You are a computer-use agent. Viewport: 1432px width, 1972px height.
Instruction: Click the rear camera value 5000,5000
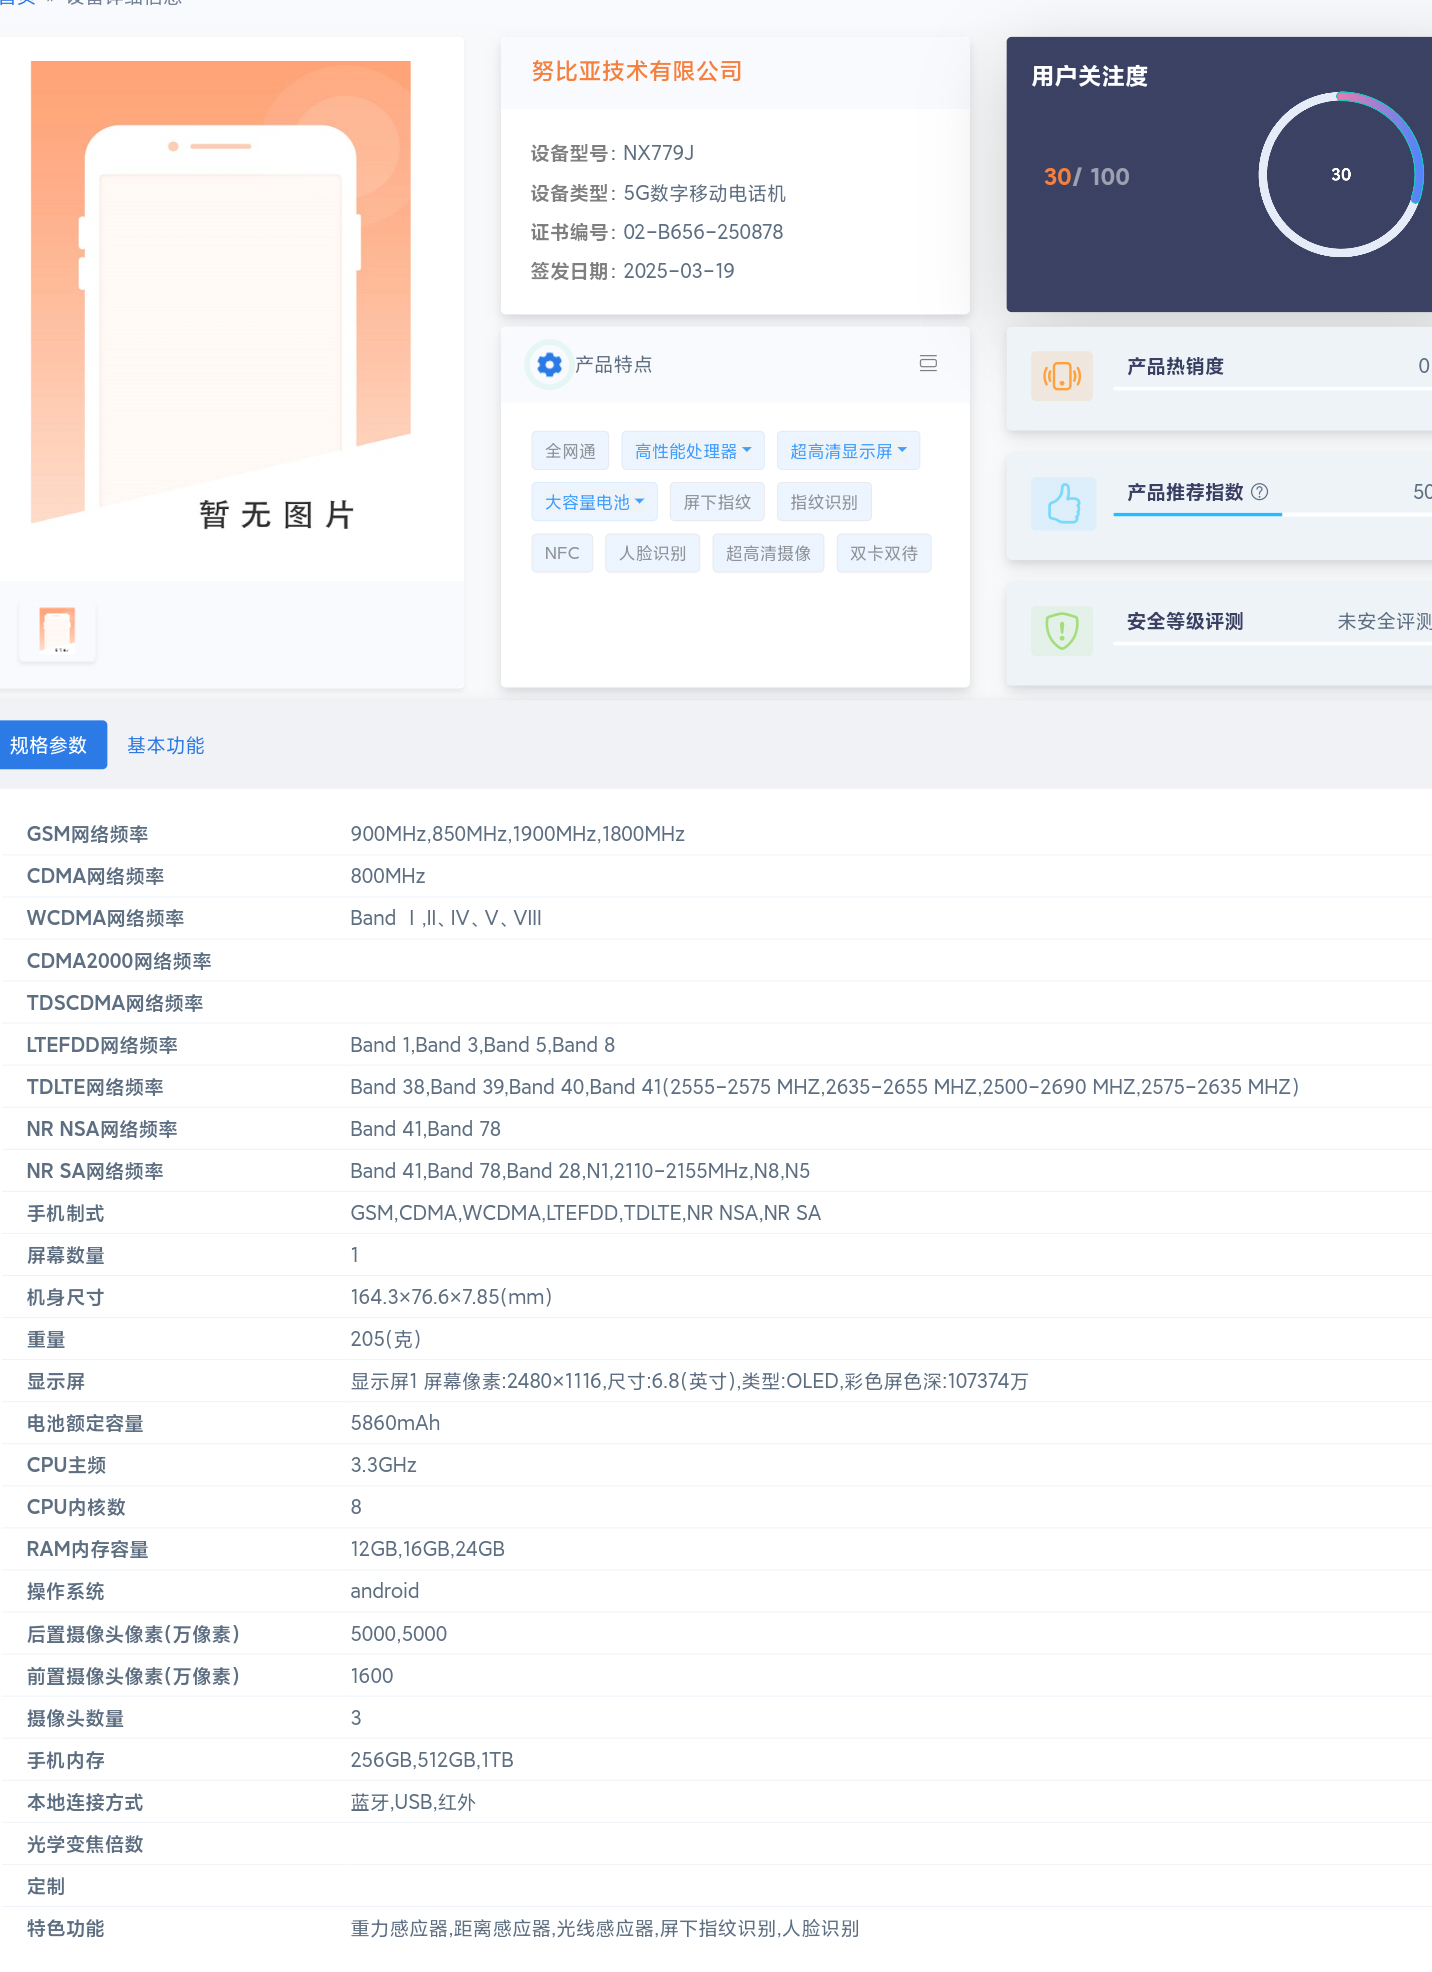(x=399, y=1634)
